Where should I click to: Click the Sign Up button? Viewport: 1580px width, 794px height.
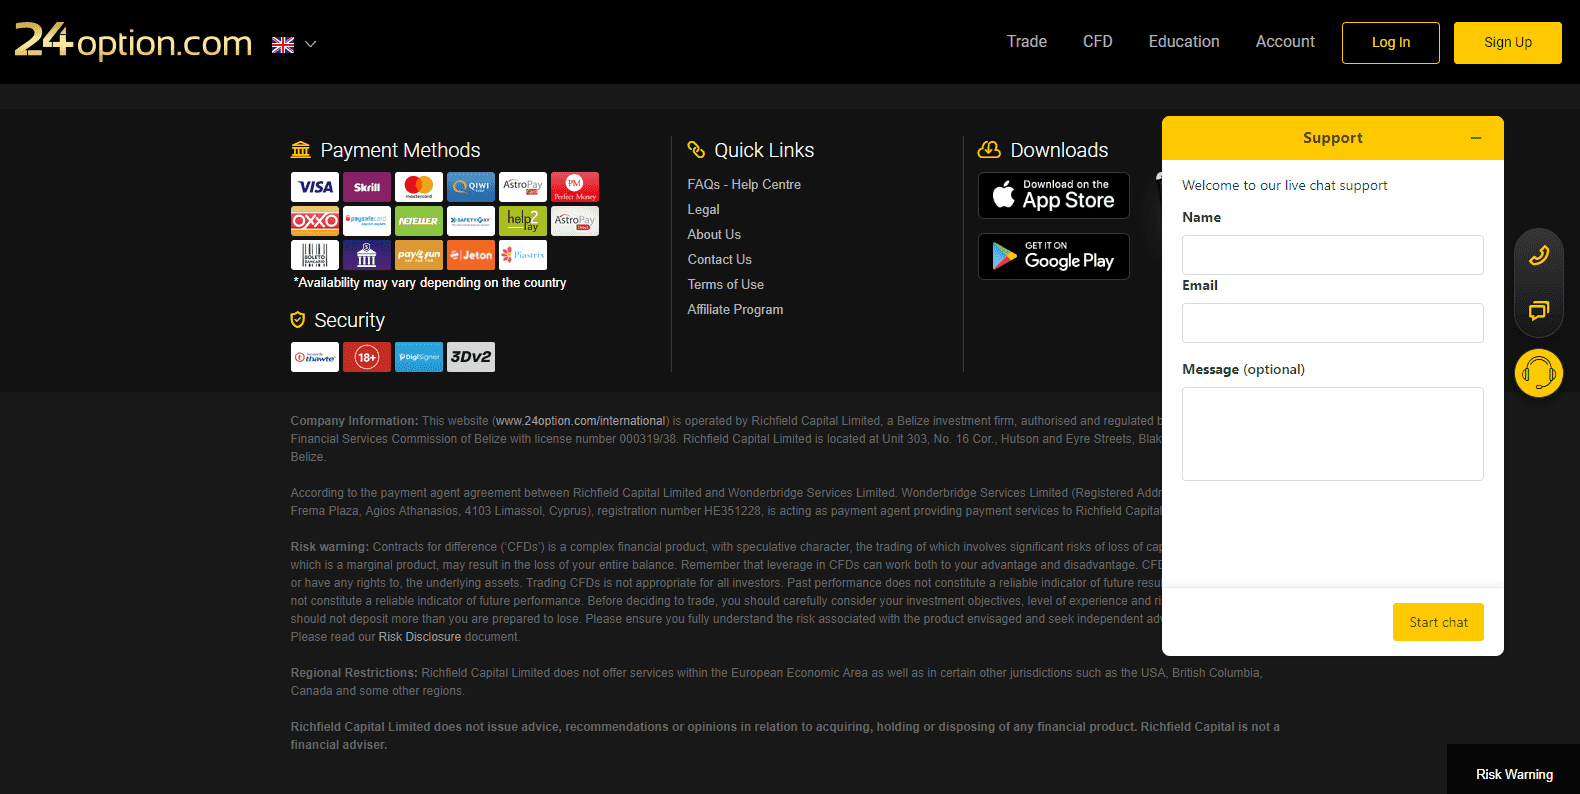click(1508, 43)
